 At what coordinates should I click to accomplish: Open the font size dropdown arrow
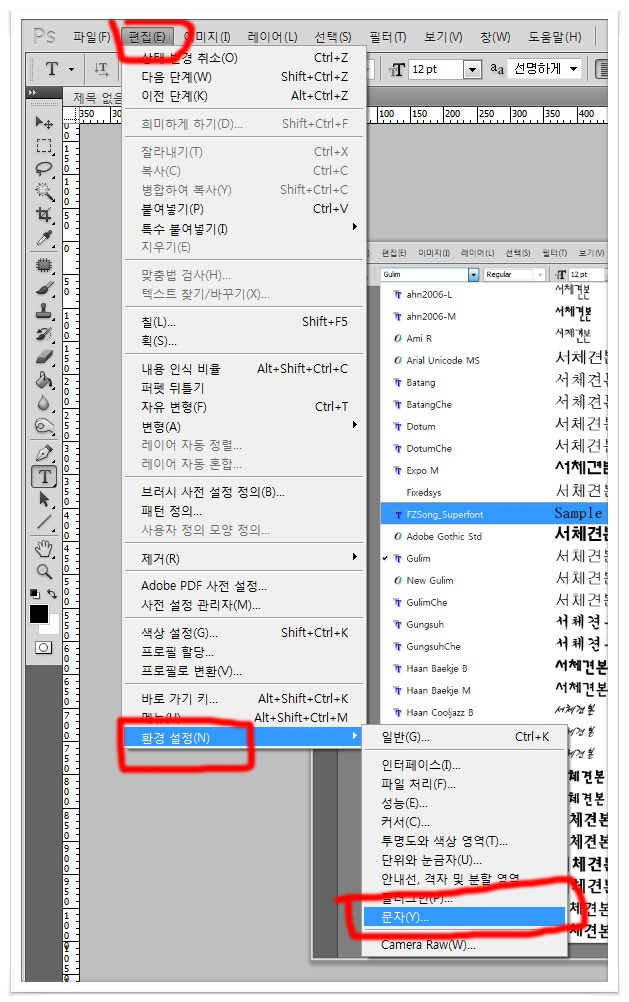(x=472, y=69)
